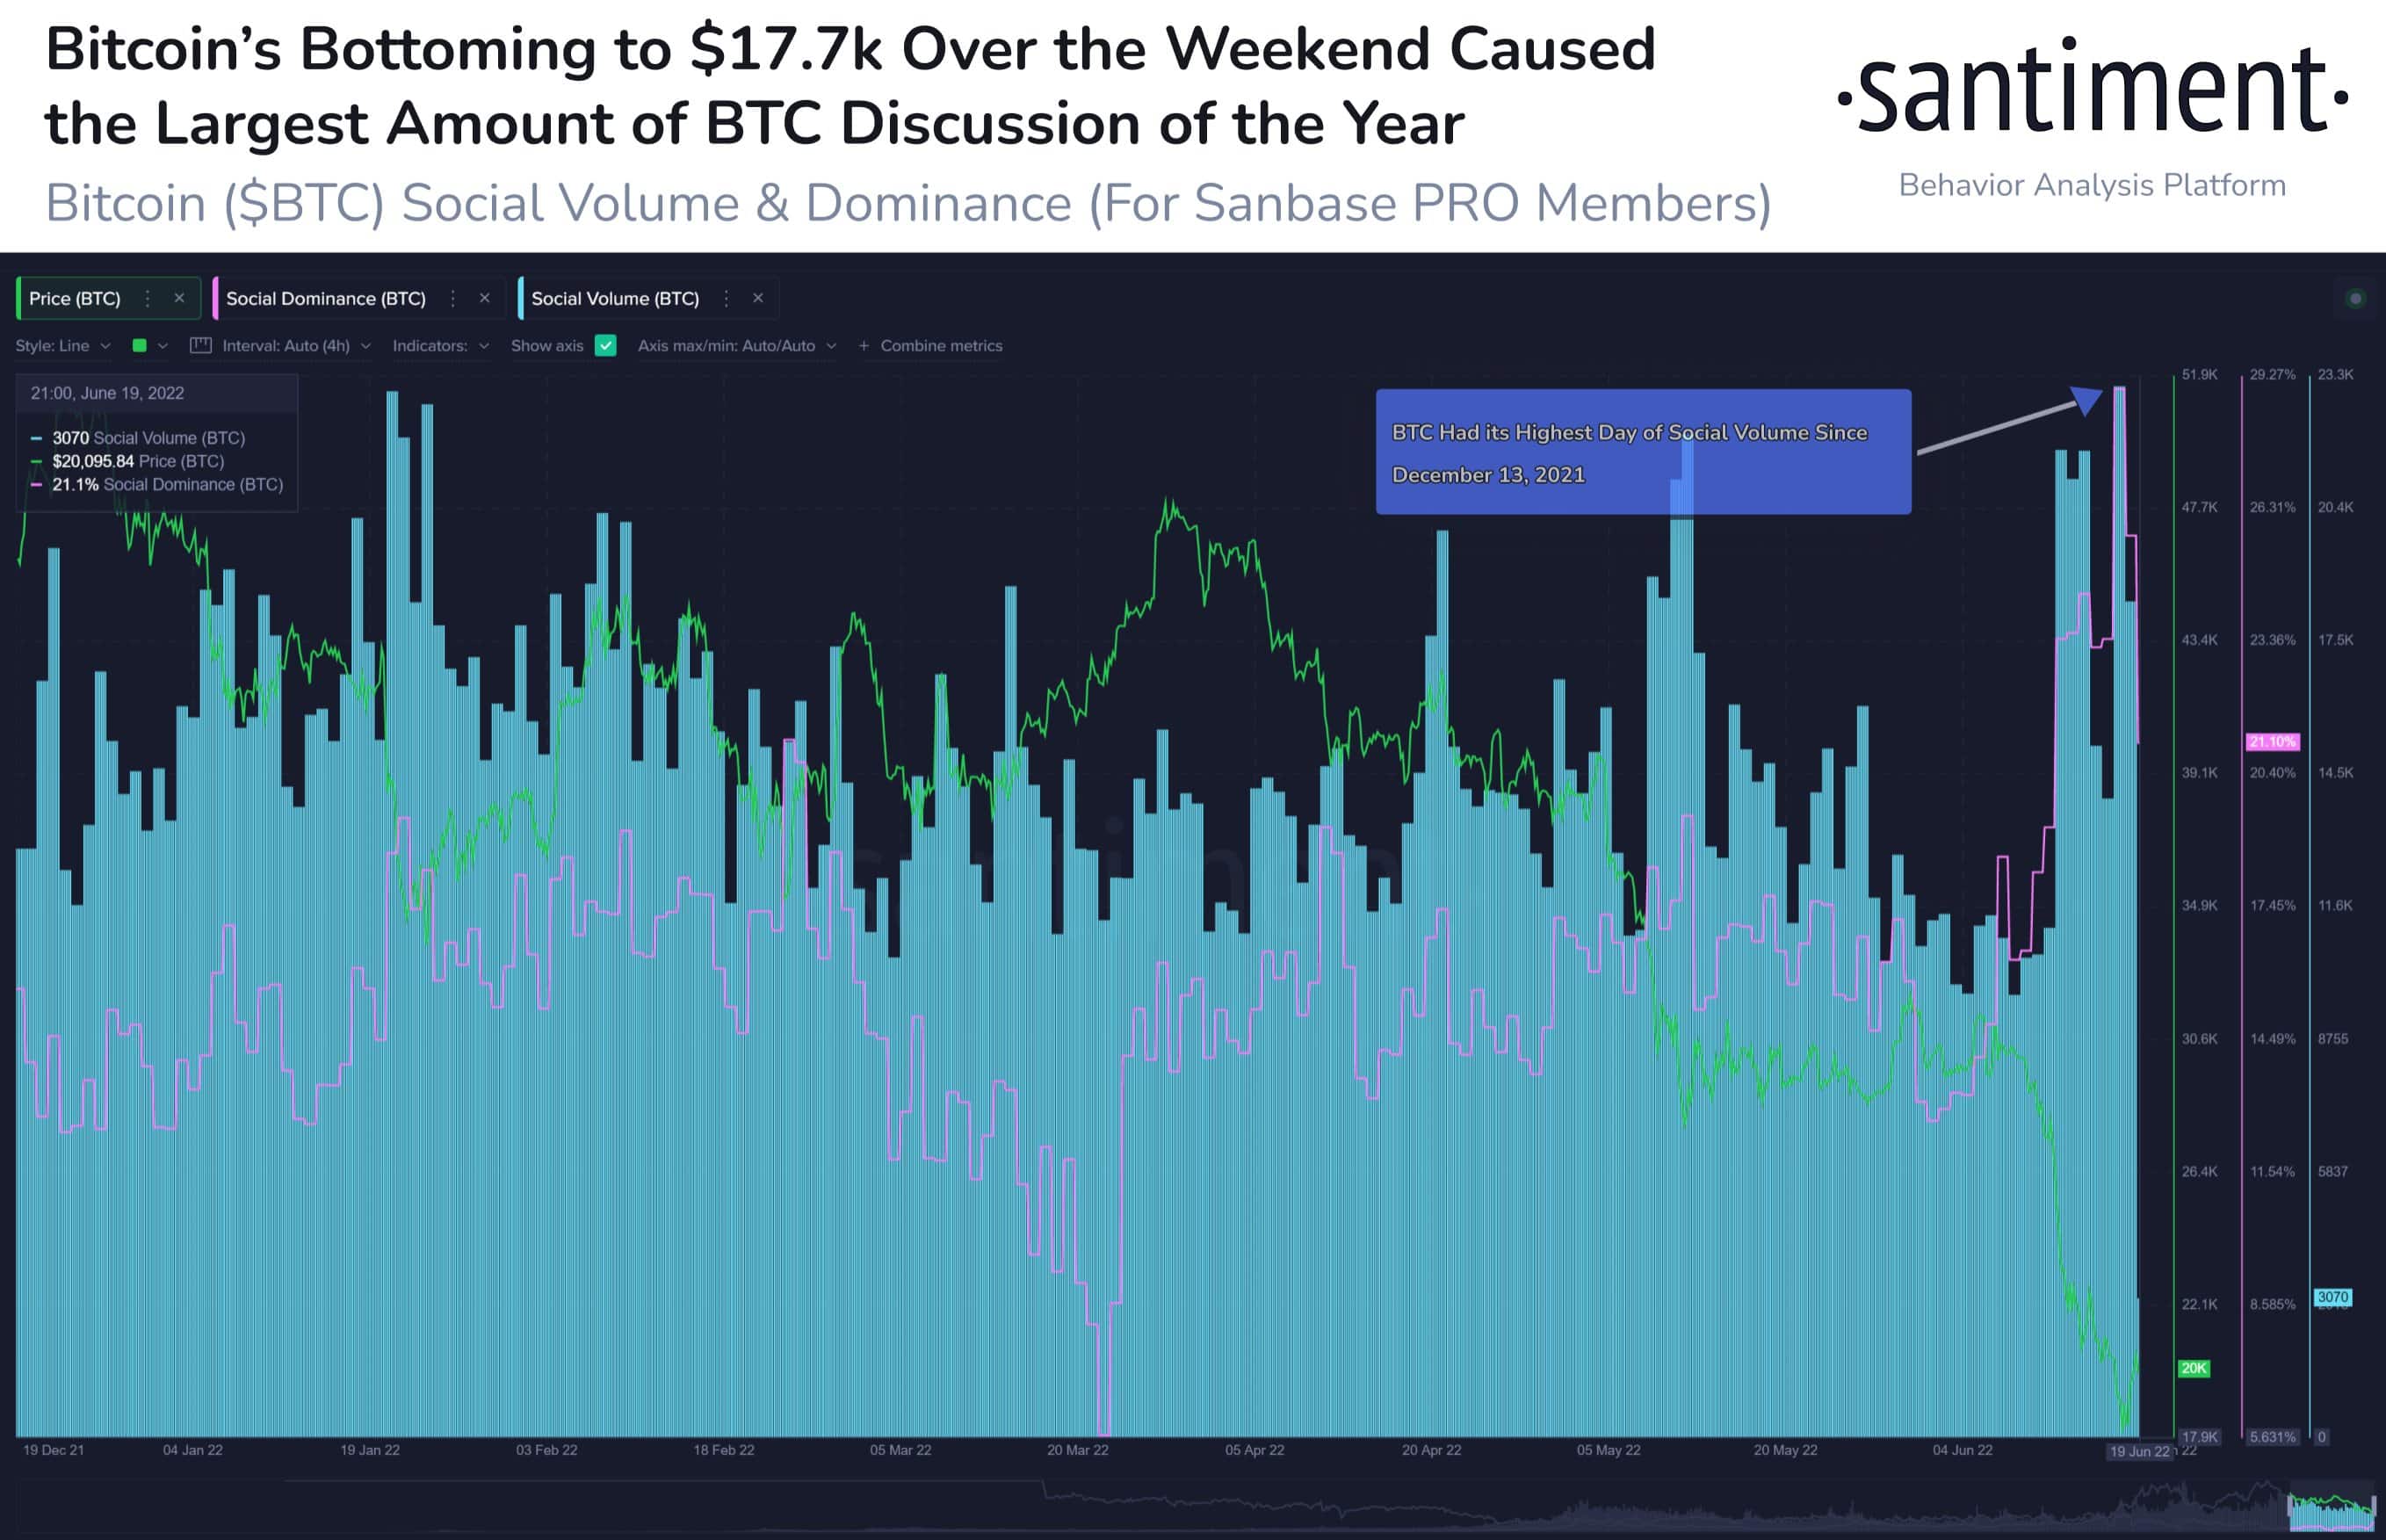Open options menu for Social Volume (BTC)

pos(726,298)
